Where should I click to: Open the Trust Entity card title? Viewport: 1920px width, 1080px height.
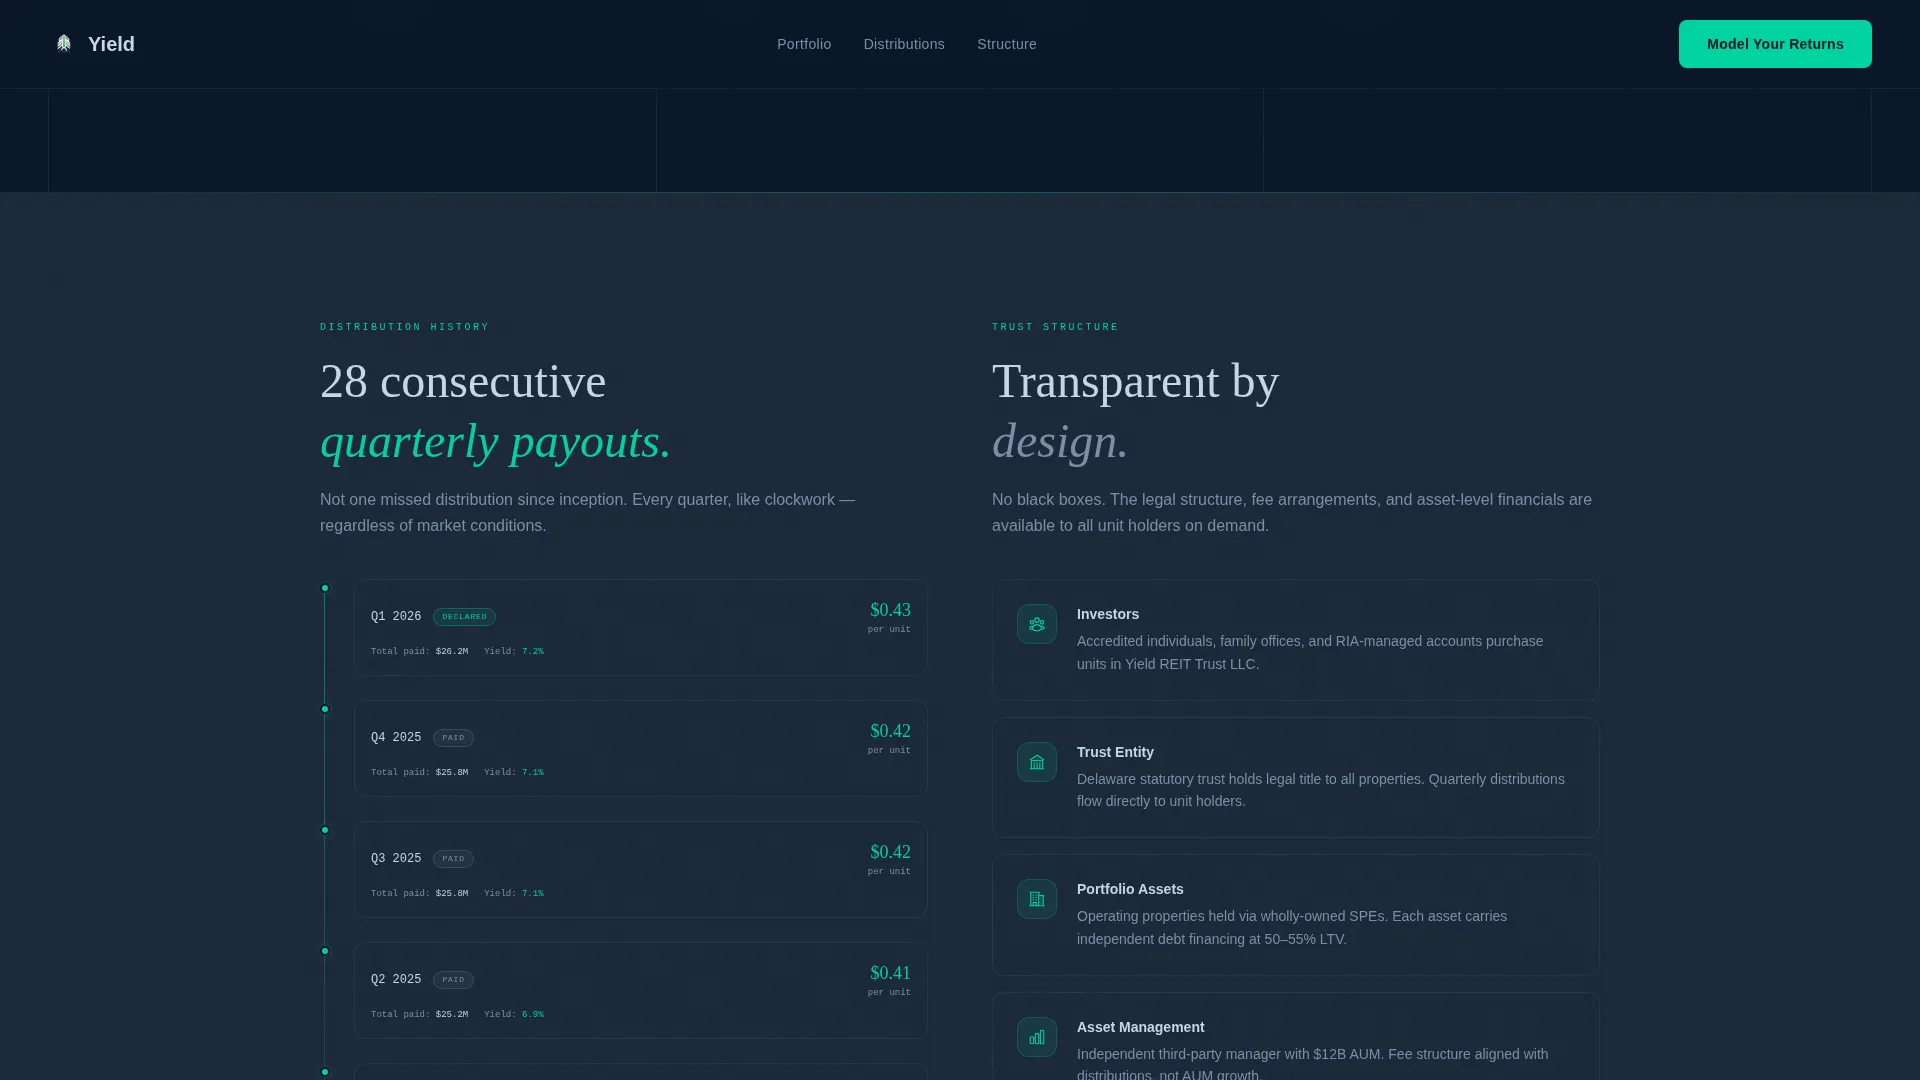[1115, 752]
